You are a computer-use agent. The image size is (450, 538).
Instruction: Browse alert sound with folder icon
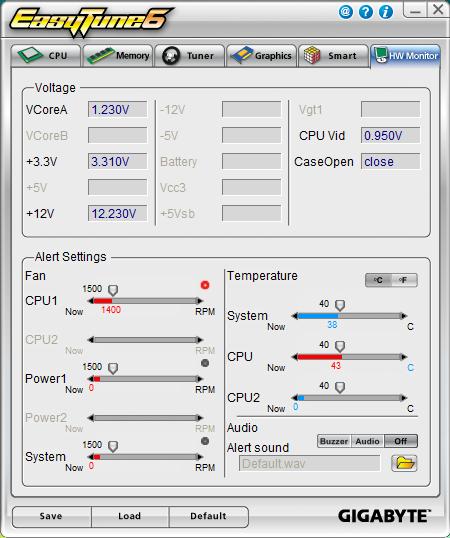coord(404,463)
